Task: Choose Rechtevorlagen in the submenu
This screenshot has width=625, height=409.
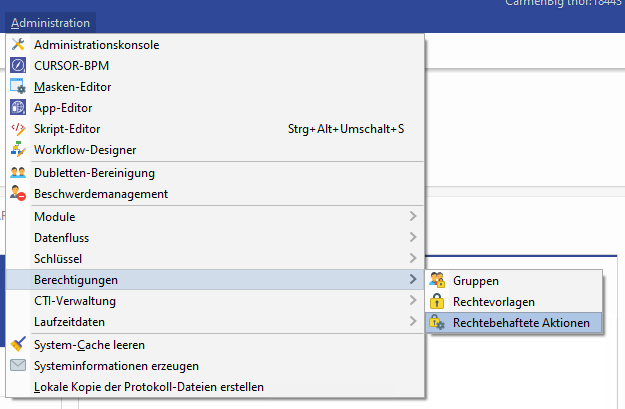Action: coord(493,302)
